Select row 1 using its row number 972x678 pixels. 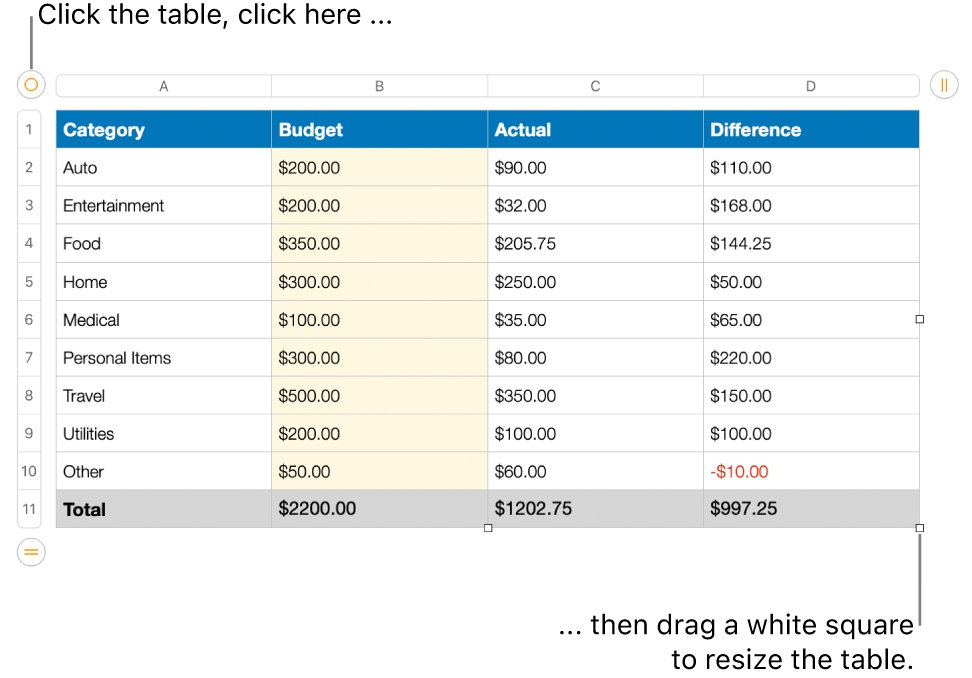coord(29,129)
